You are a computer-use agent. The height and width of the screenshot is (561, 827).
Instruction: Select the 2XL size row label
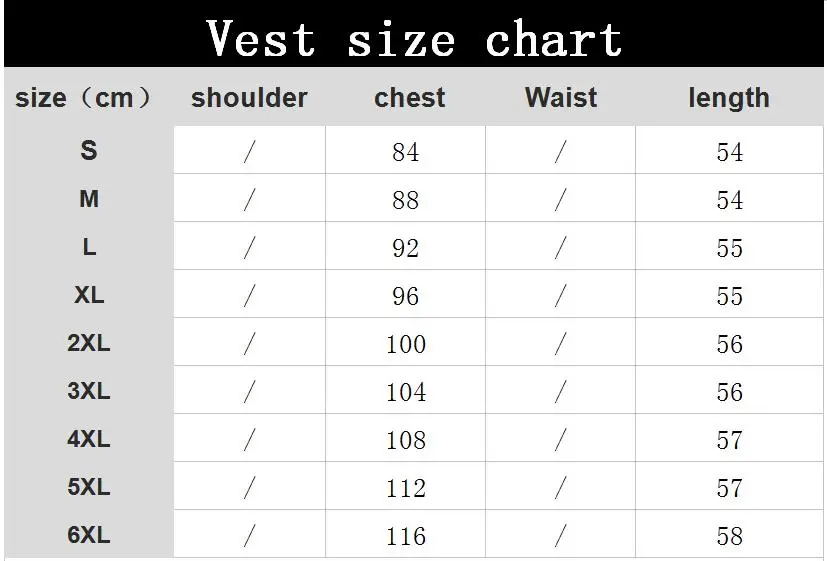click(x=89, y=343)
